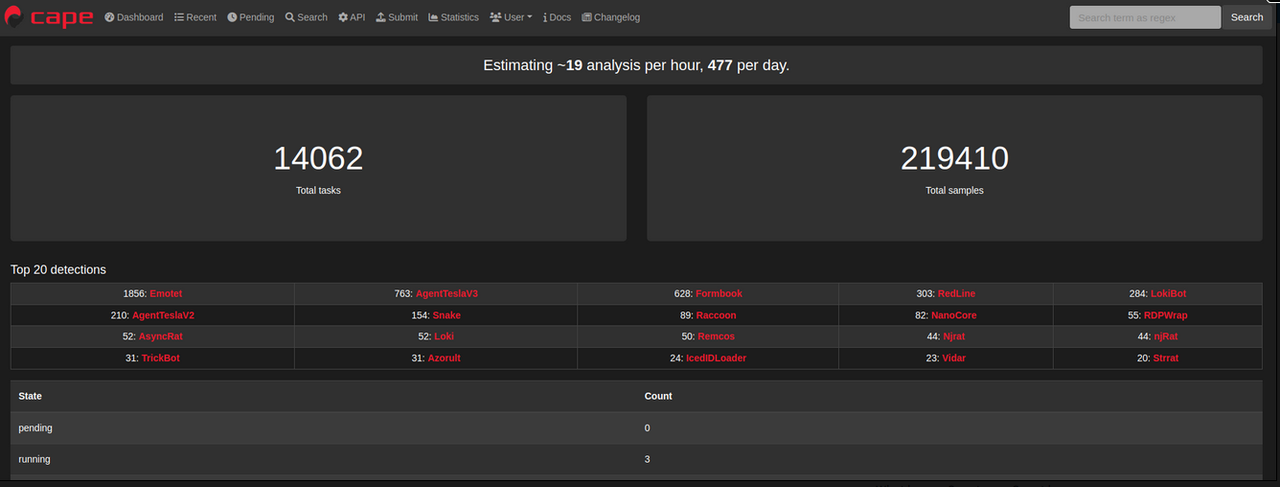Open the Submit page
Screen dimensions: 1280x487
pos(397,17)
